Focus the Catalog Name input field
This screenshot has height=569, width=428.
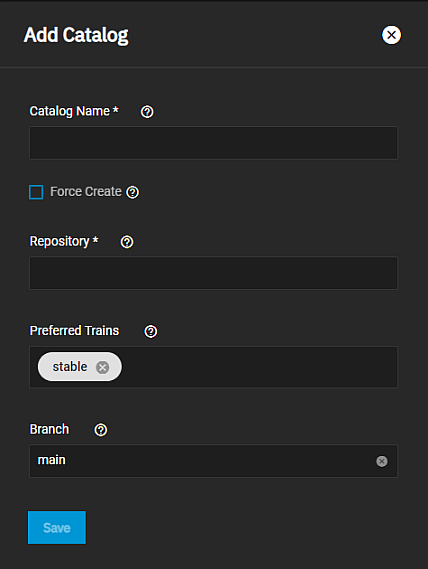point(213,143)
